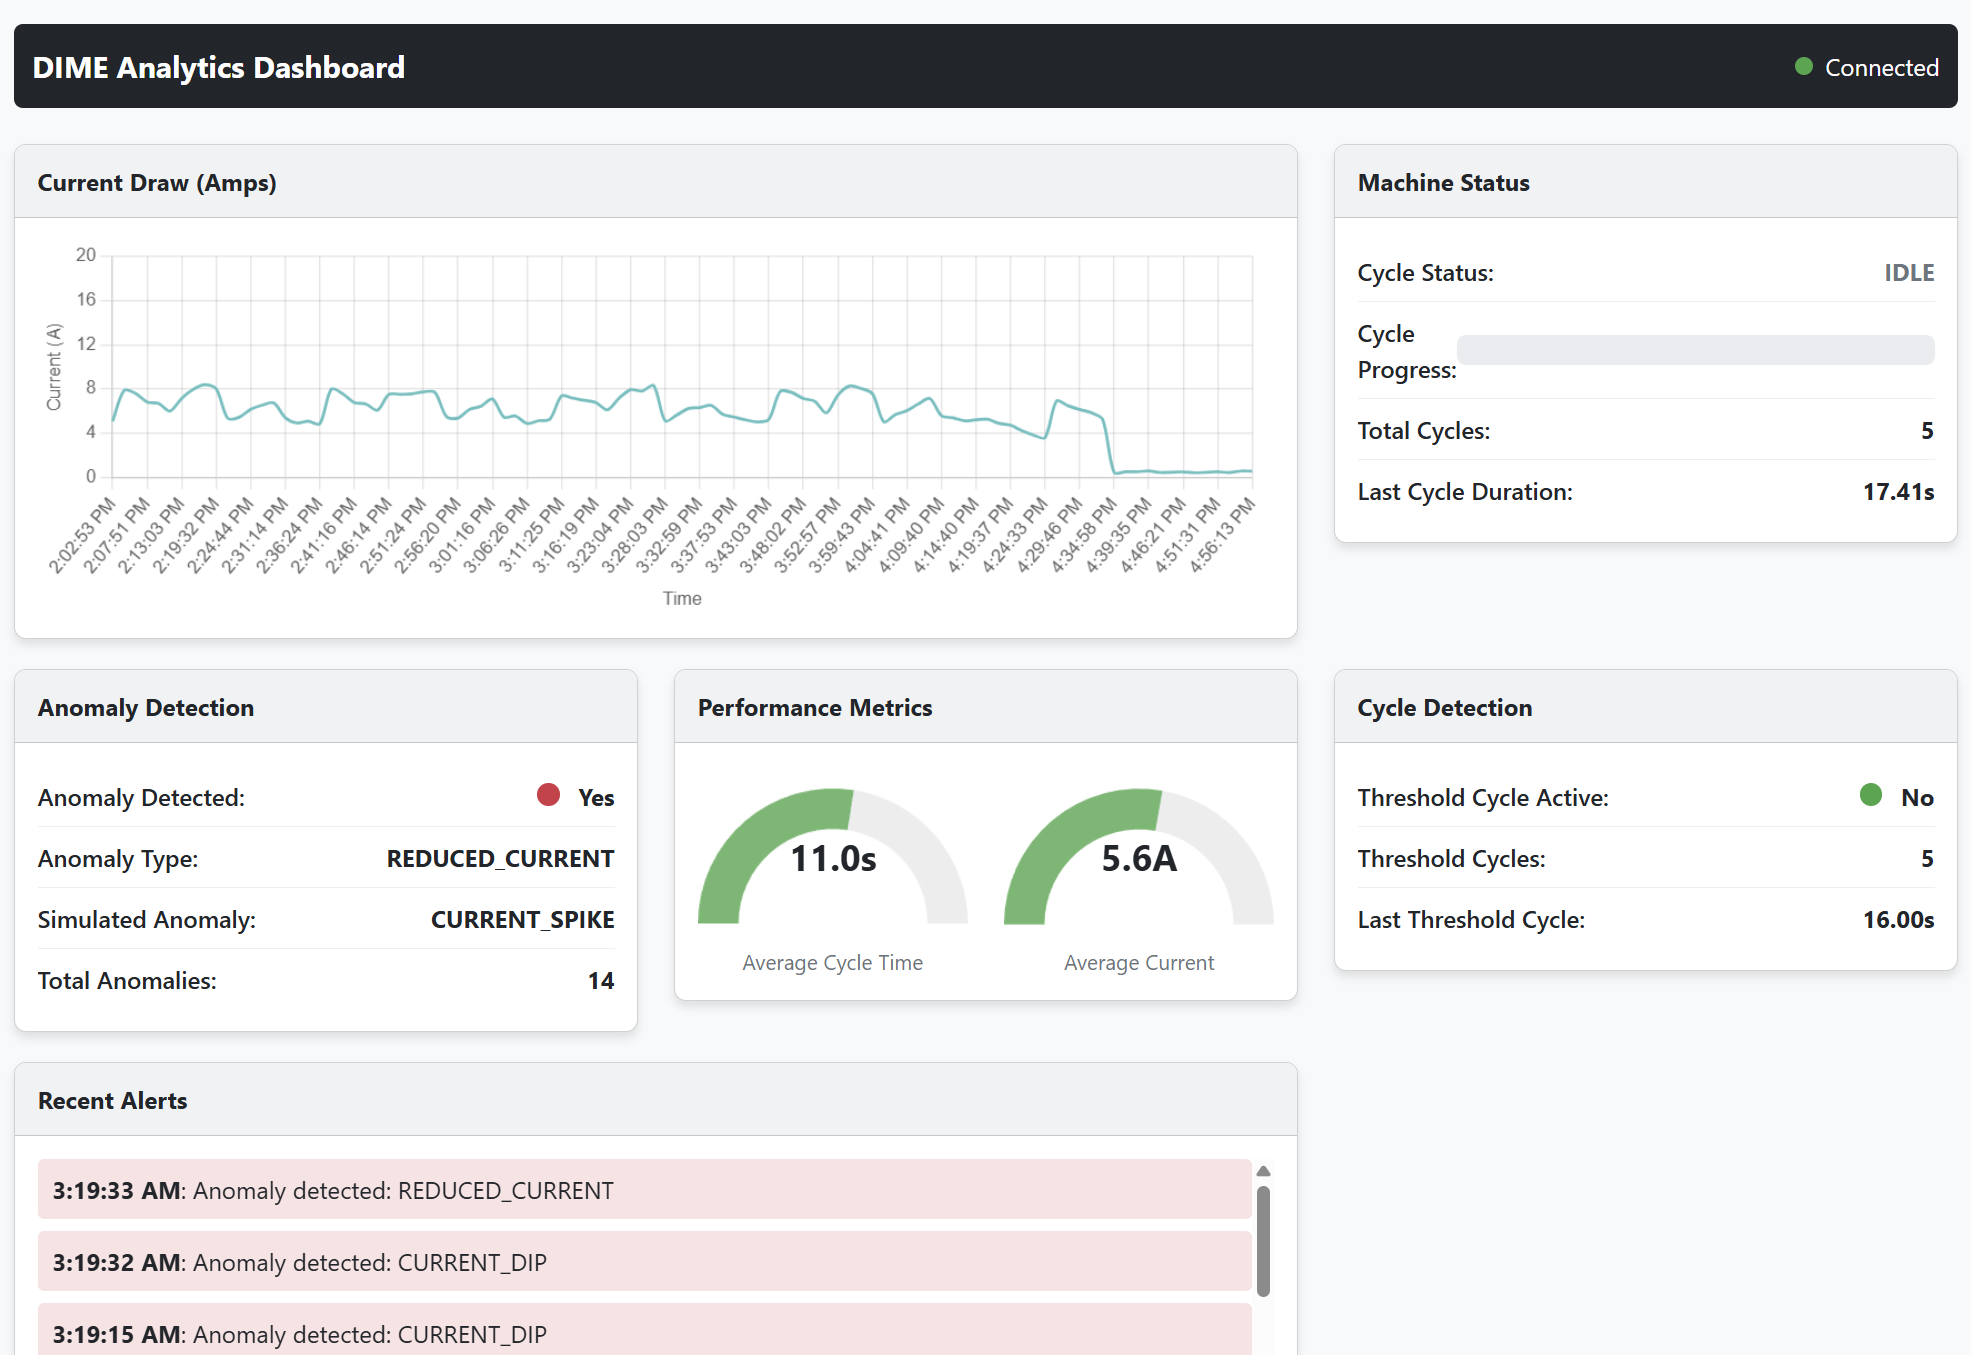
Task: Click the Average Current gauge
Action: 1138,858
